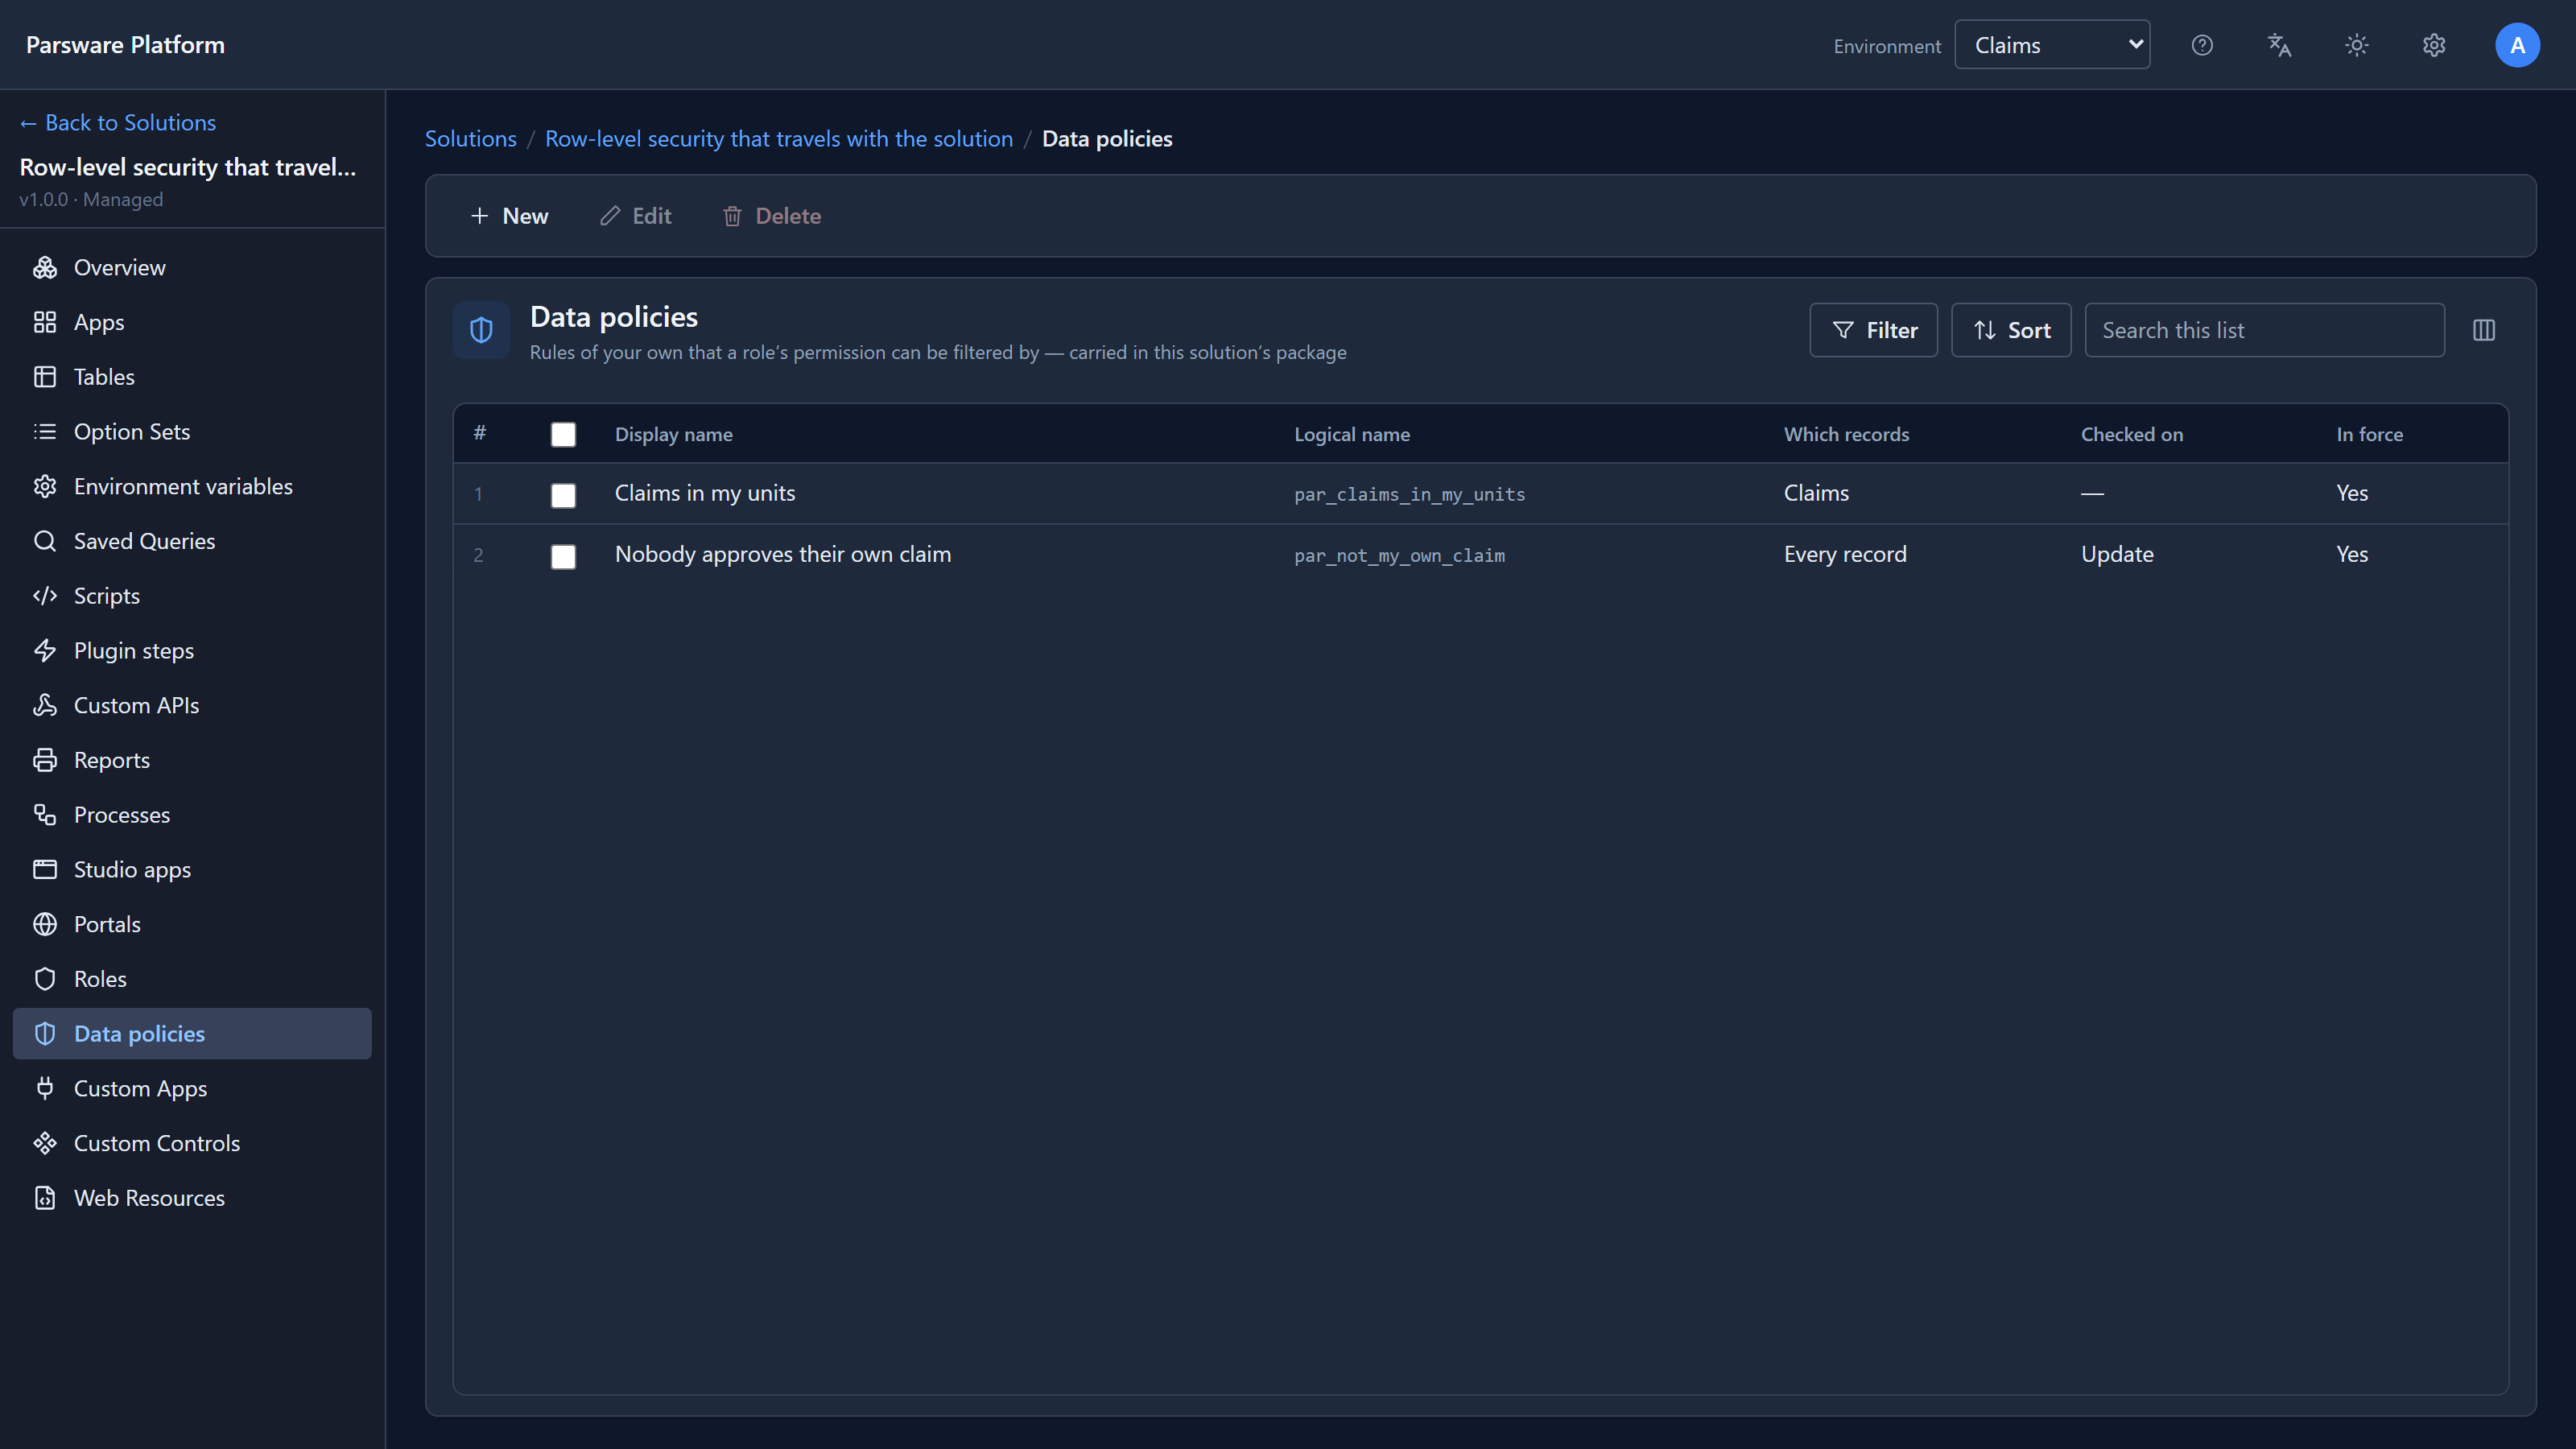Open Option Sets in the sidebar

coord(192,431)
